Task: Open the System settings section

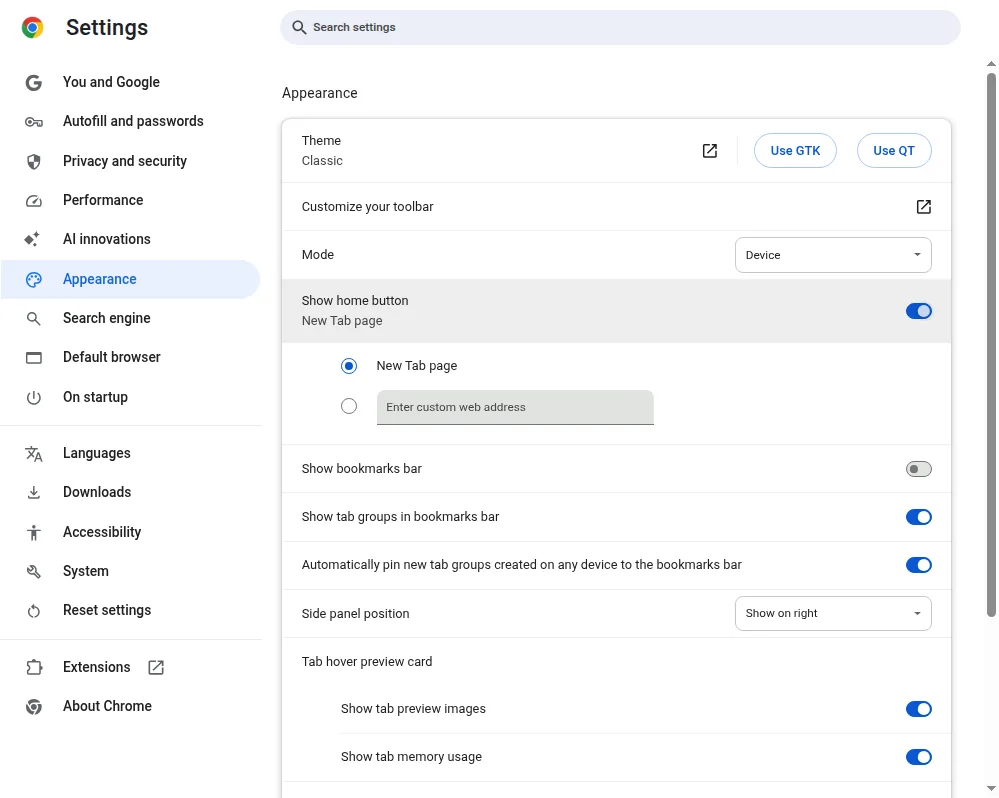Action: coord(130,571)
